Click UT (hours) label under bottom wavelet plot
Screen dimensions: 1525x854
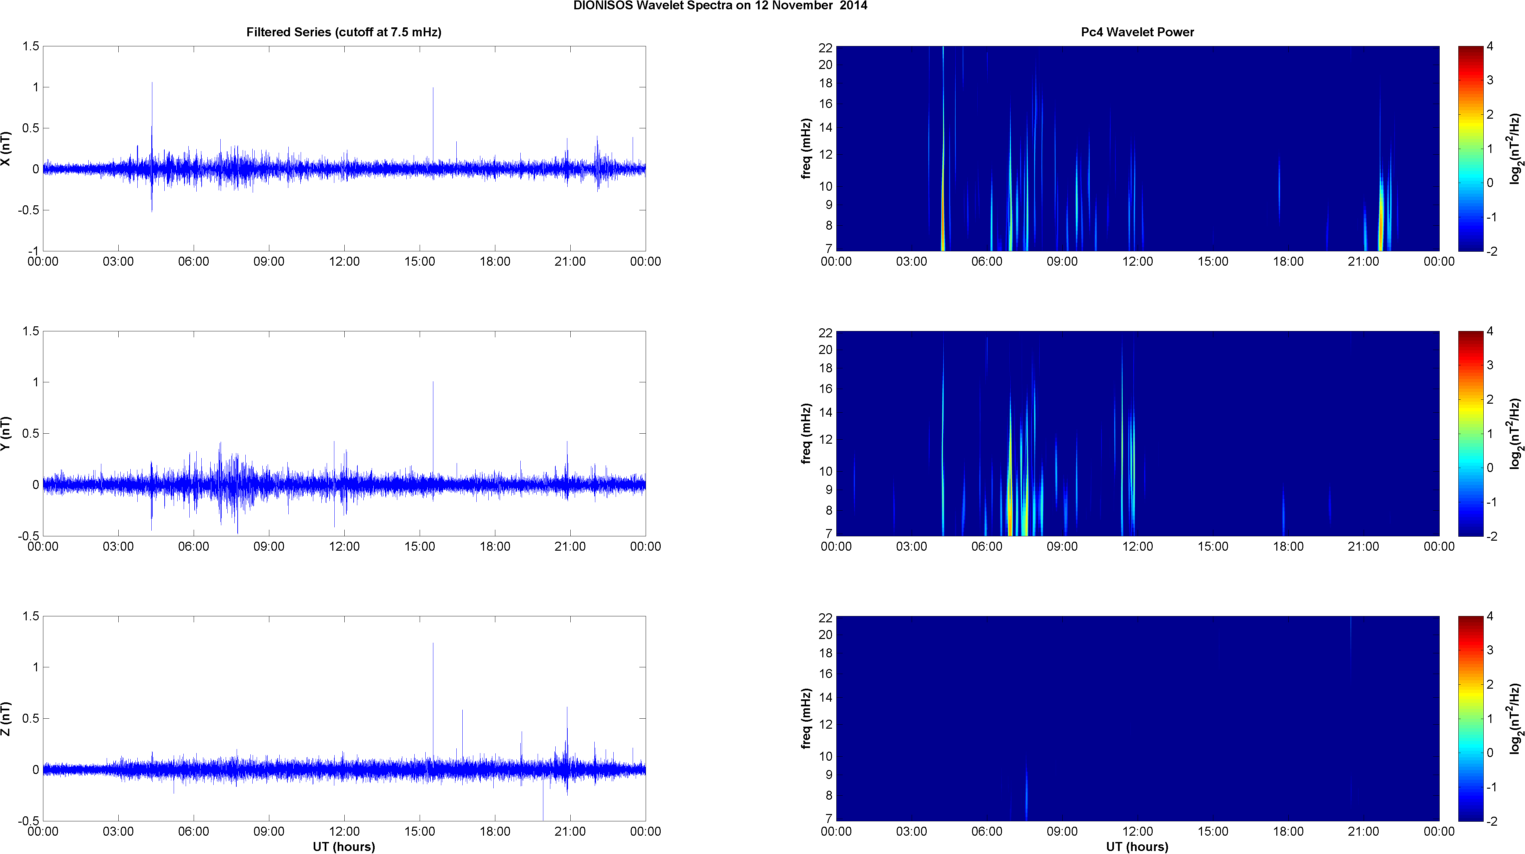tap(1137, 846)
